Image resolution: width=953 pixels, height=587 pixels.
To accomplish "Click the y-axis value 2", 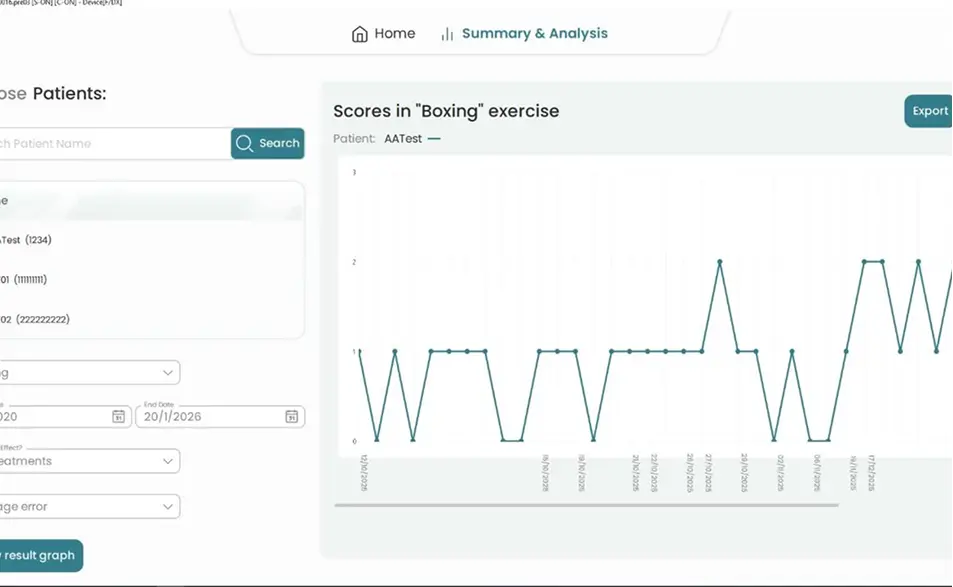I will click(354, 262).
